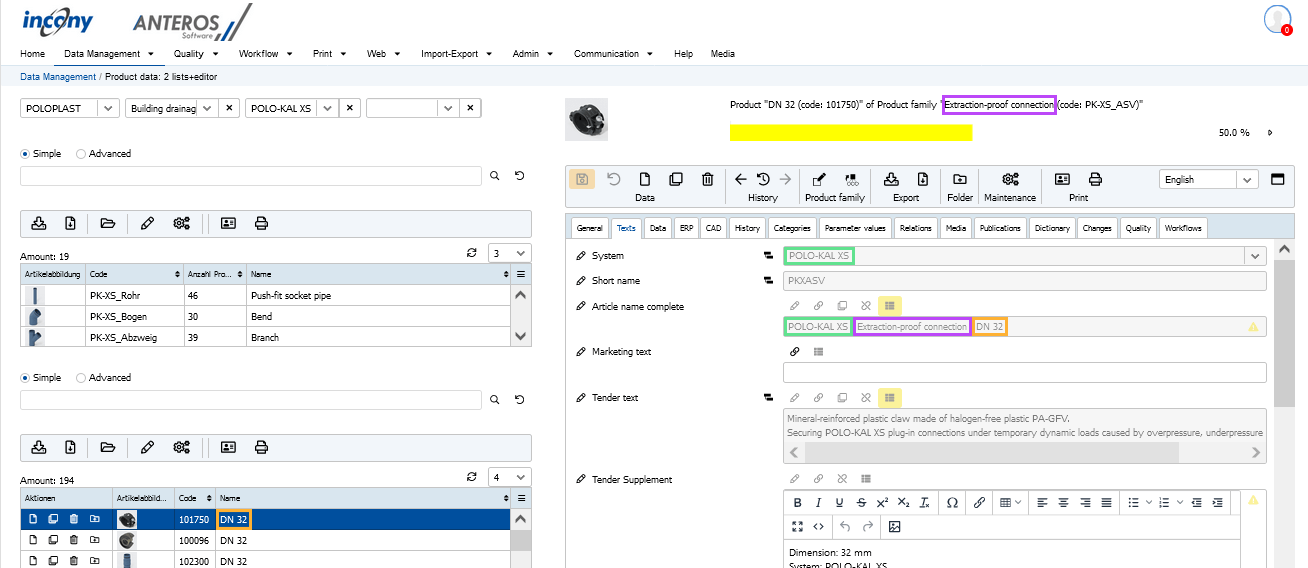Select Advanced radio for lower search
This screenshot has width=1308, height=568.
(x=81, y=378)
